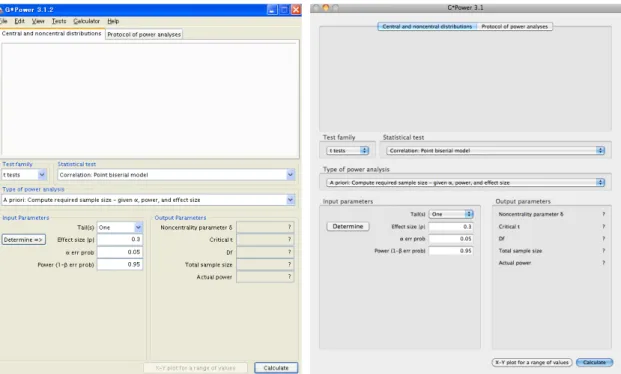Click Calculate button in Windows window

click(x=276, y=368)
